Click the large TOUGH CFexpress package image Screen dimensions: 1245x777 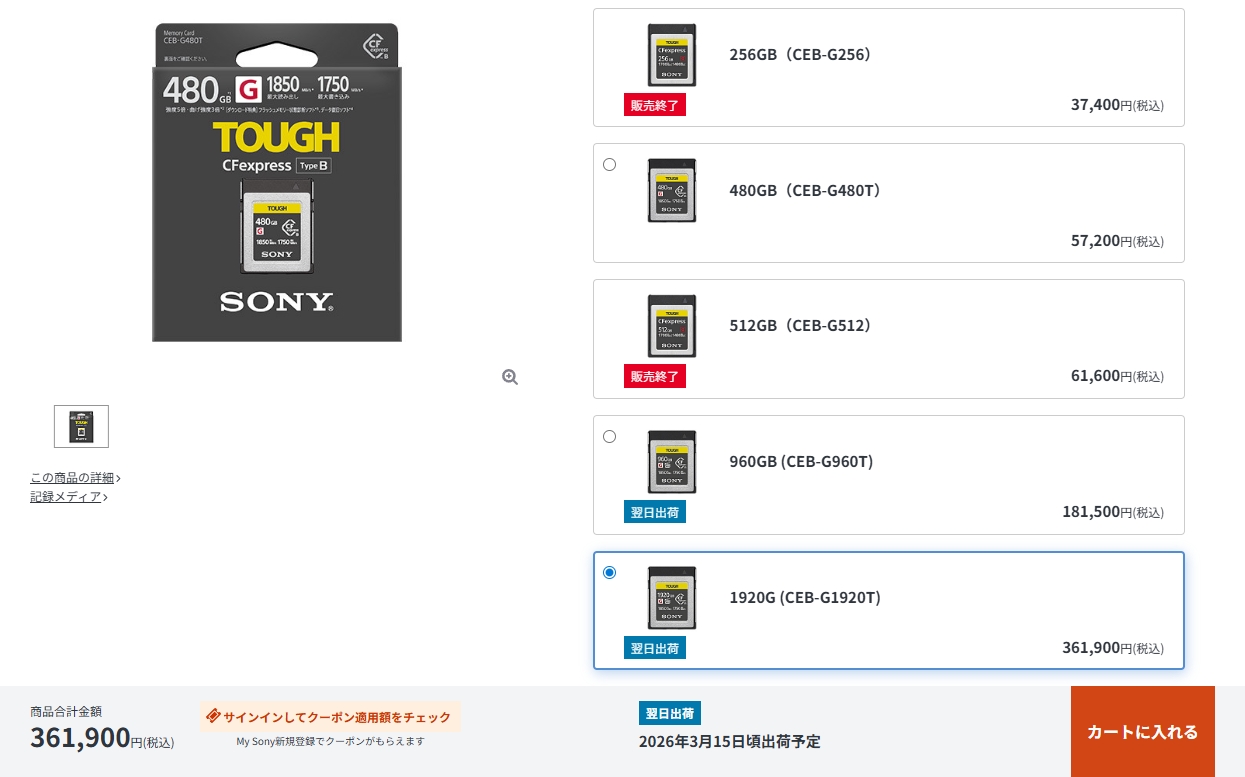(x=277, y=182)
